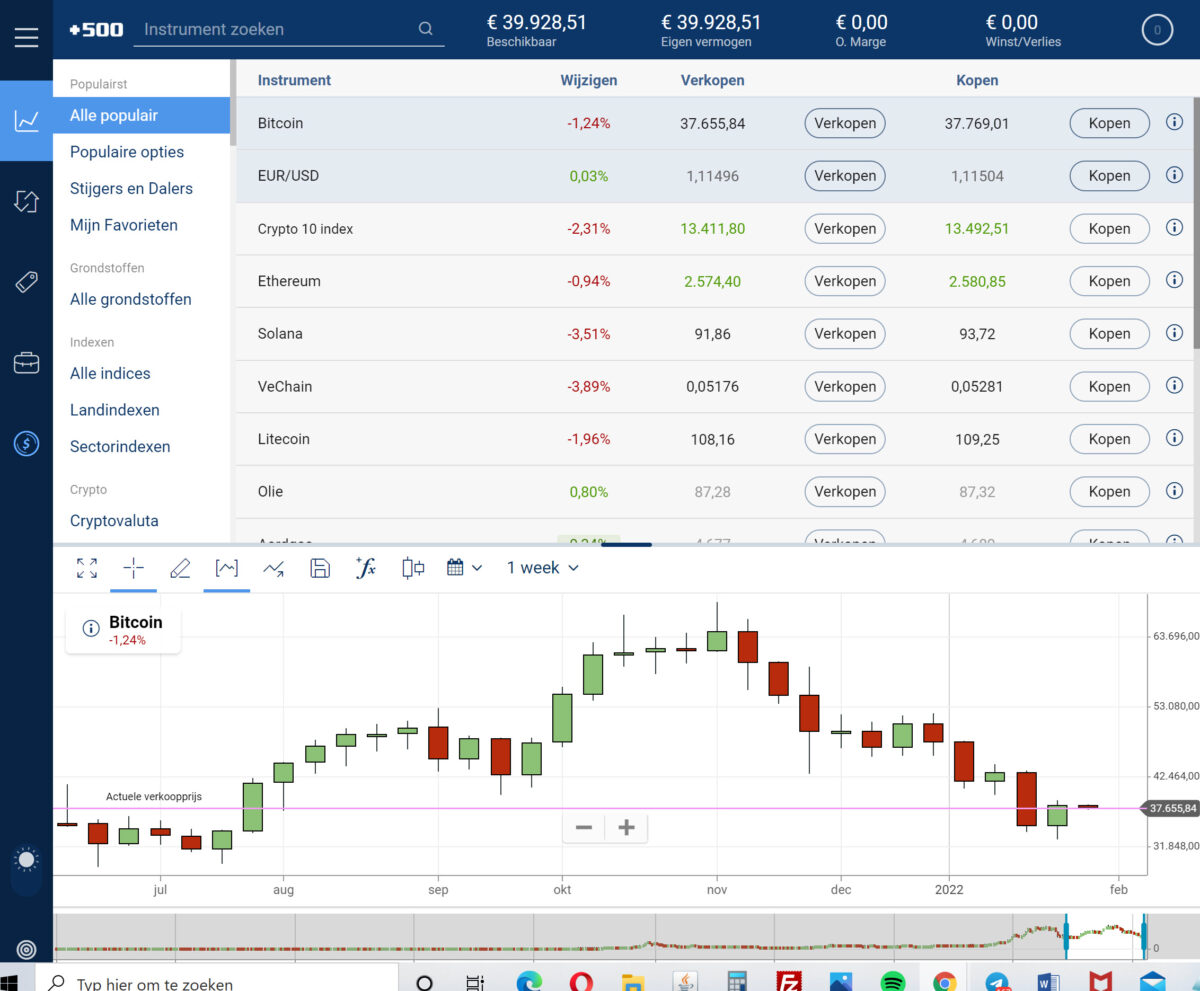Toggle the crosshair cursor tool
This screenshot has height=991, width=1200.
tap(133, 568)
